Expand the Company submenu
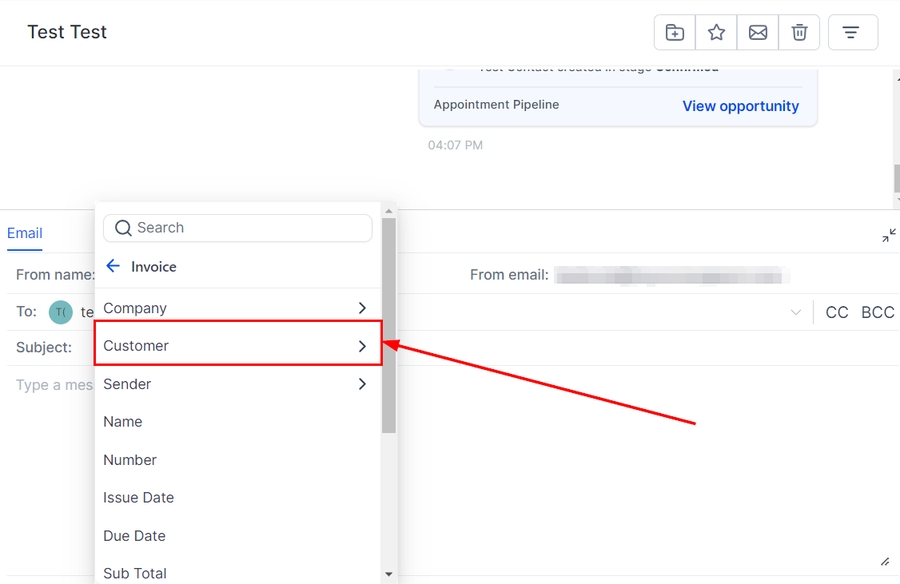Image resolution: width=900 pixels, height=584 pixels. coord(237,308)
